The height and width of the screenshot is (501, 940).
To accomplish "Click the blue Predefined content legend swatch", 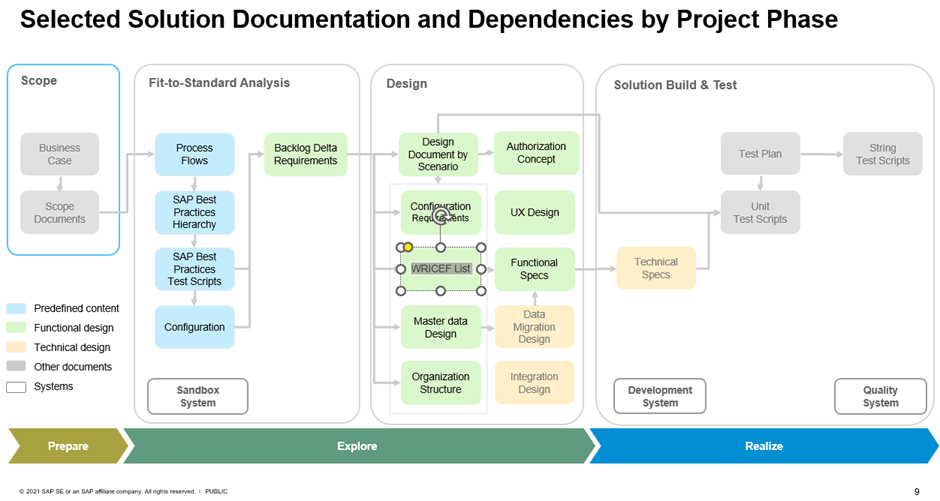I will pyautogui.click(x=18, y=308).
